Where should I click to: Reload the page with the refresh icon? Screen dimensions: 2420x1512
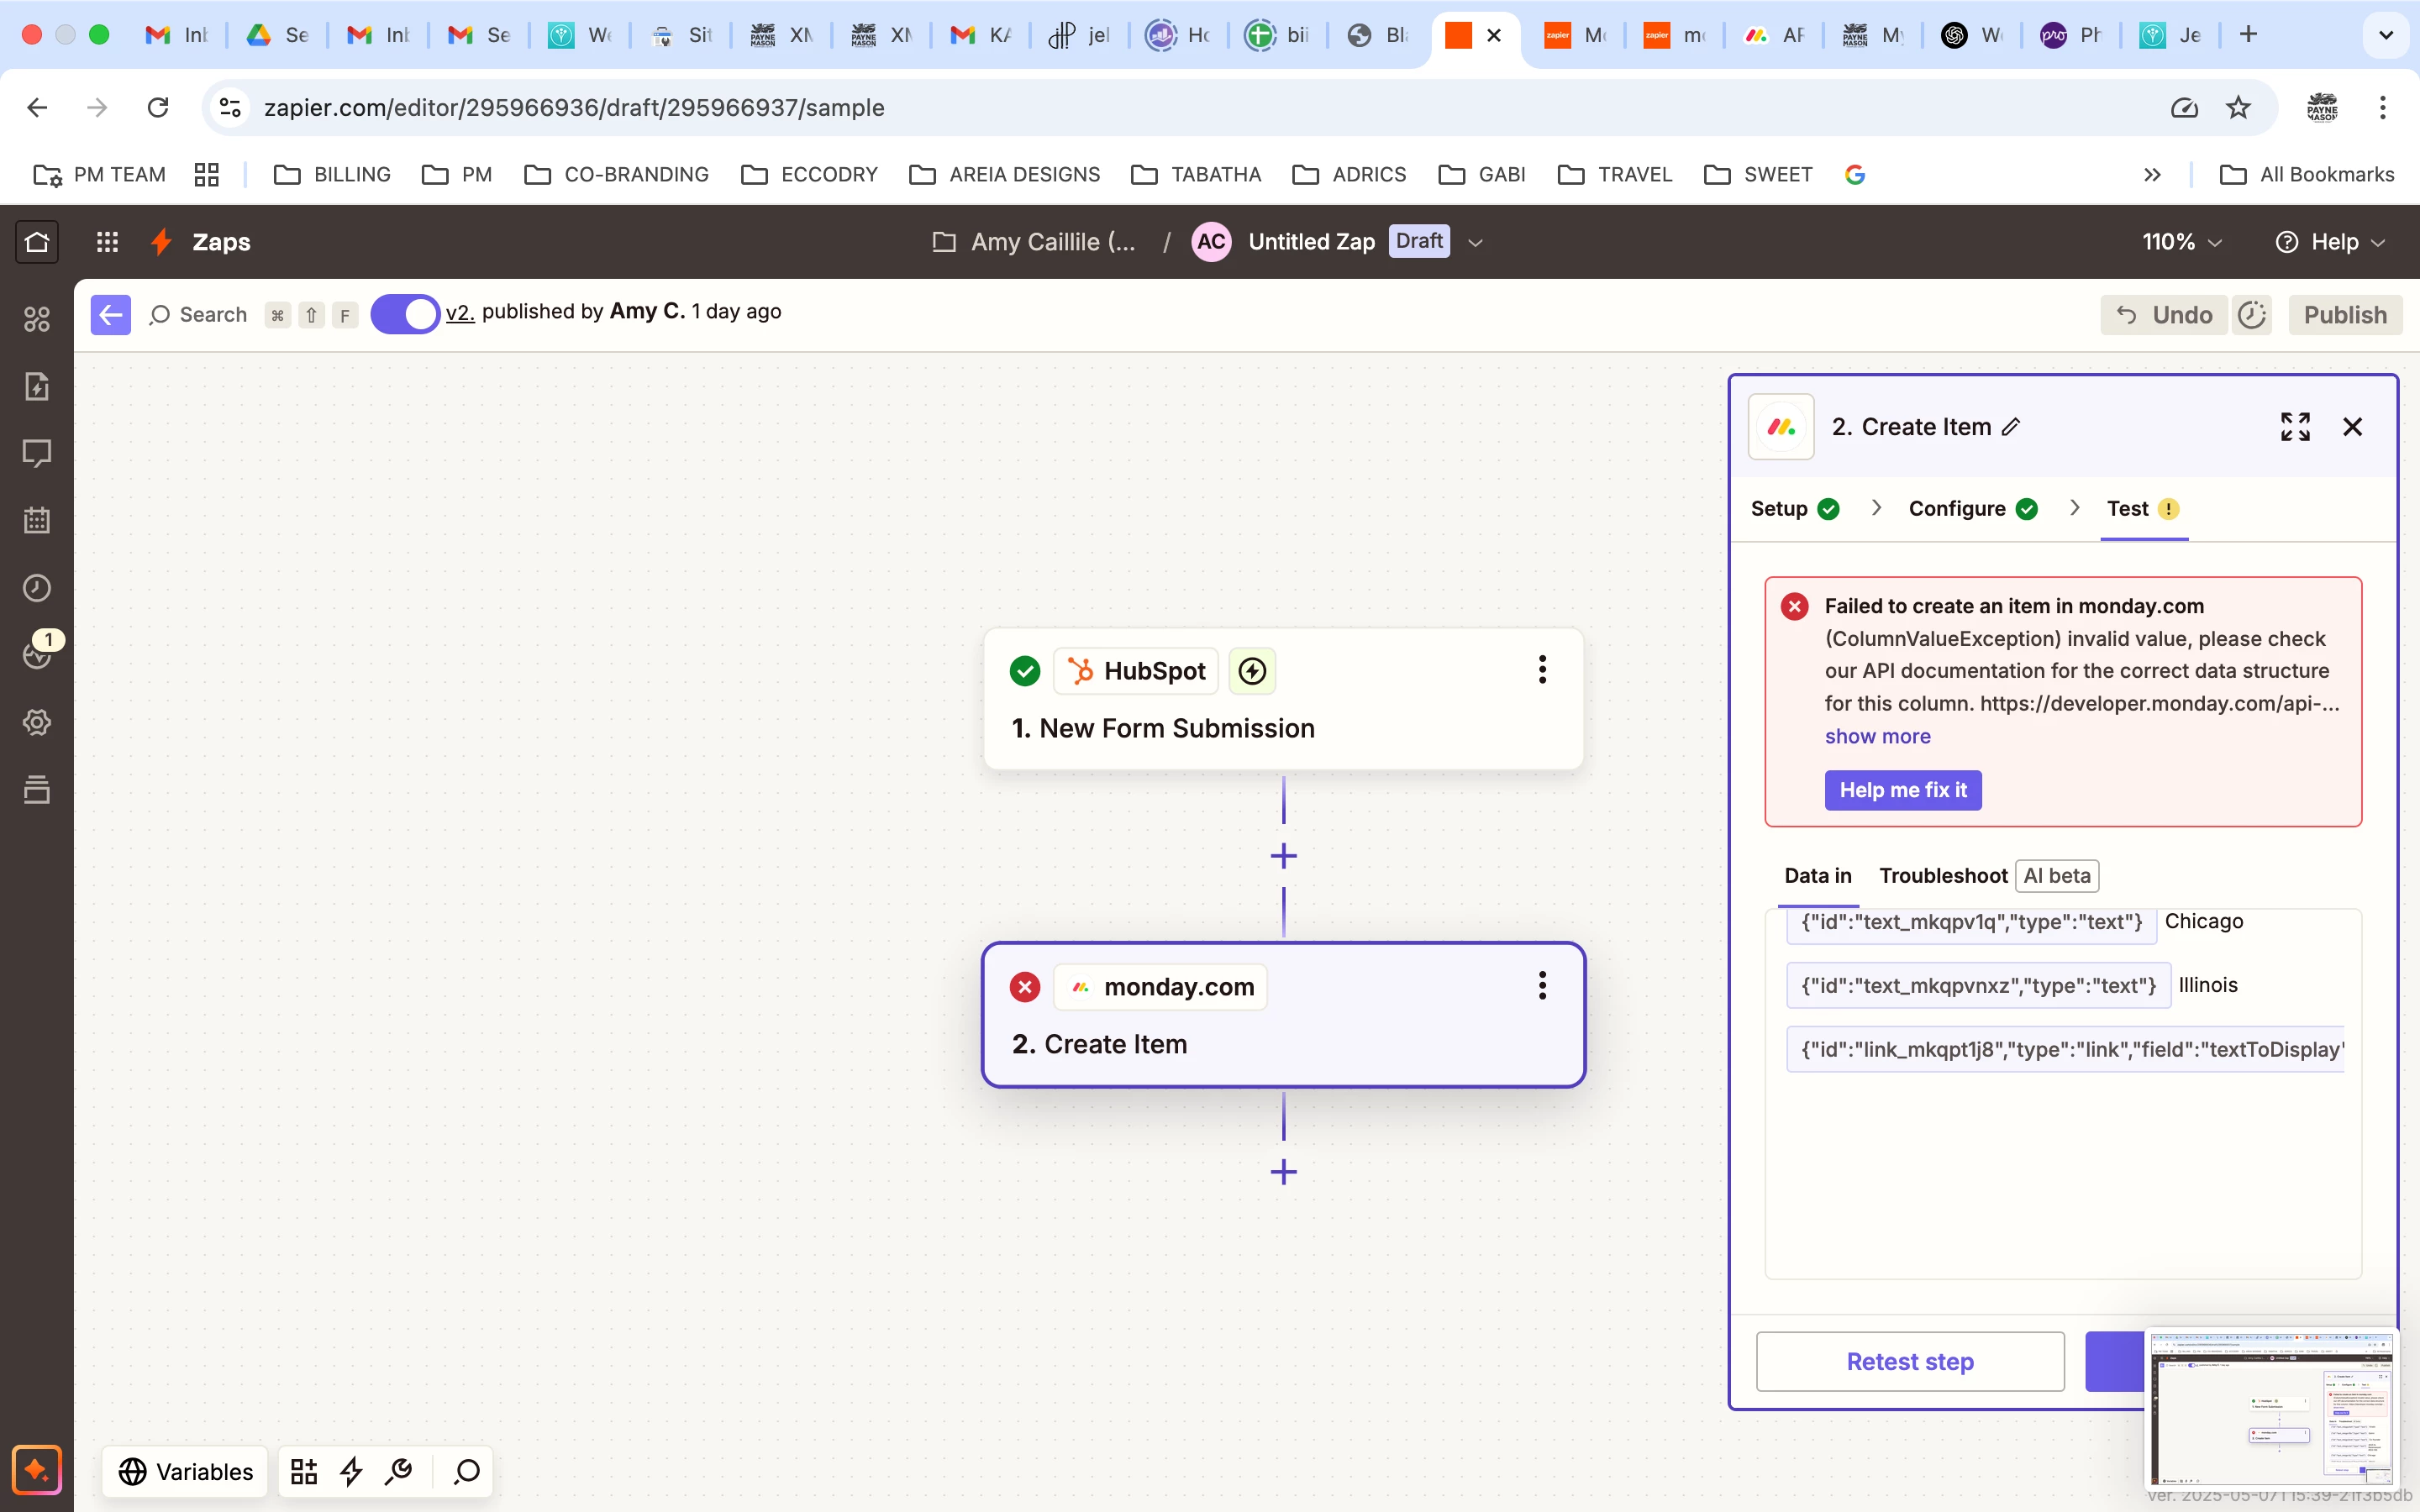pyautogui.click(x=158, y=107)
